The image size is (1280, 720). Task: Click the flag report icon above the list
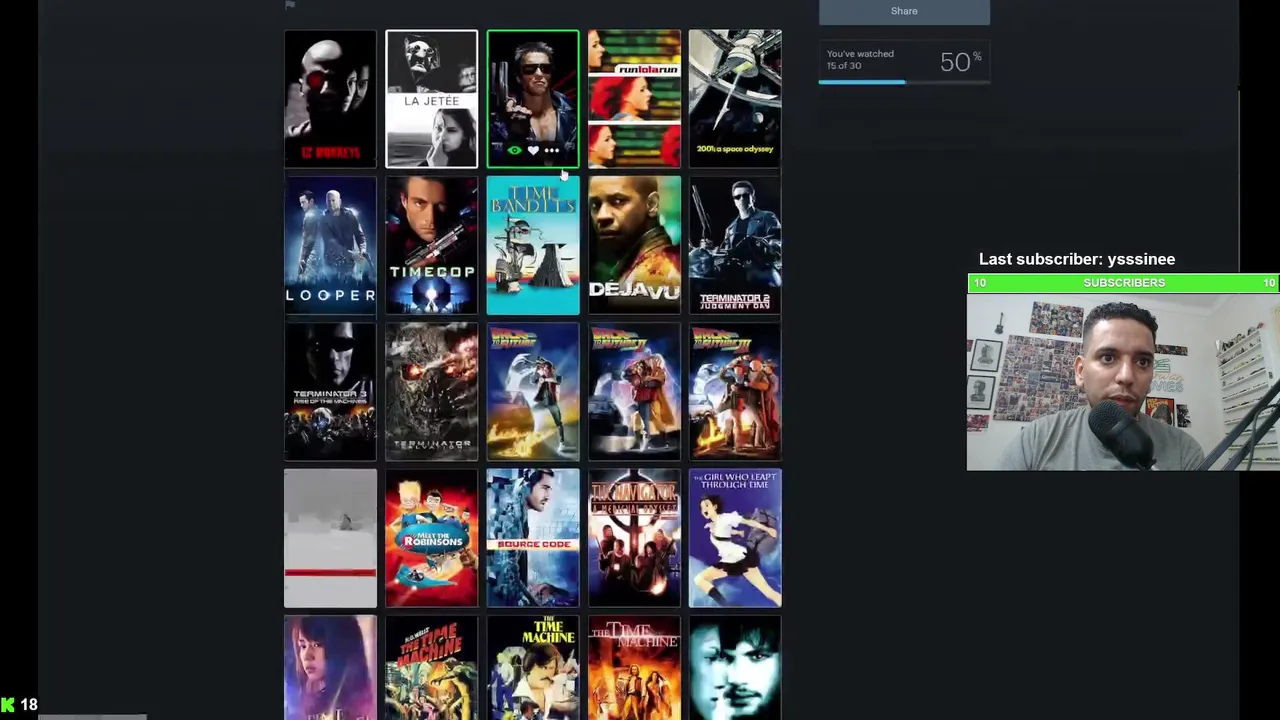(290, 5)
